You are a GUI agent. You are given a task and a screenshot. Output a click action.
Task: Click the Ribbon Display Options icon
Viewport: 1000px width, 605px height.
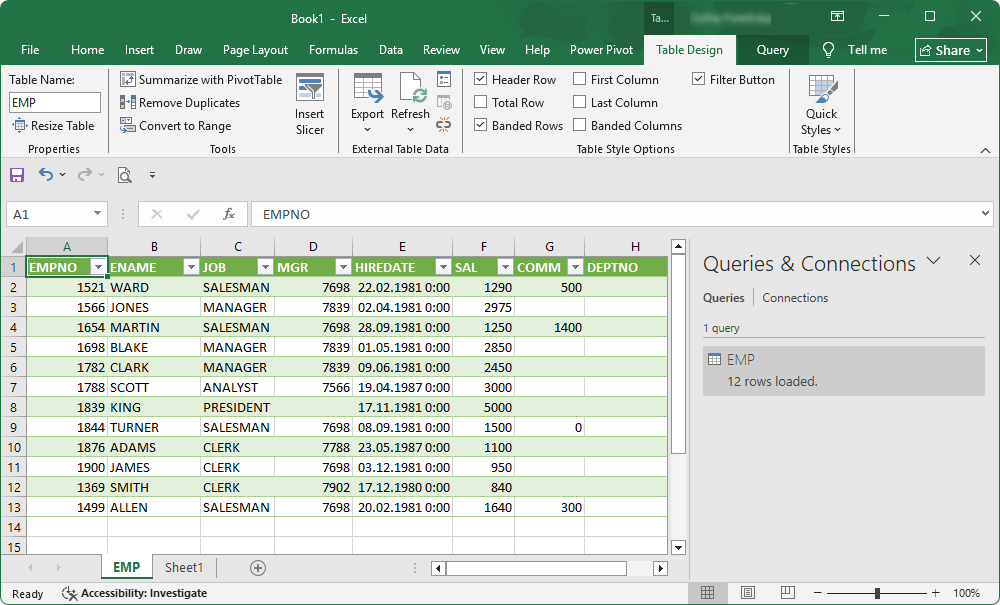(x=837, y=17)
